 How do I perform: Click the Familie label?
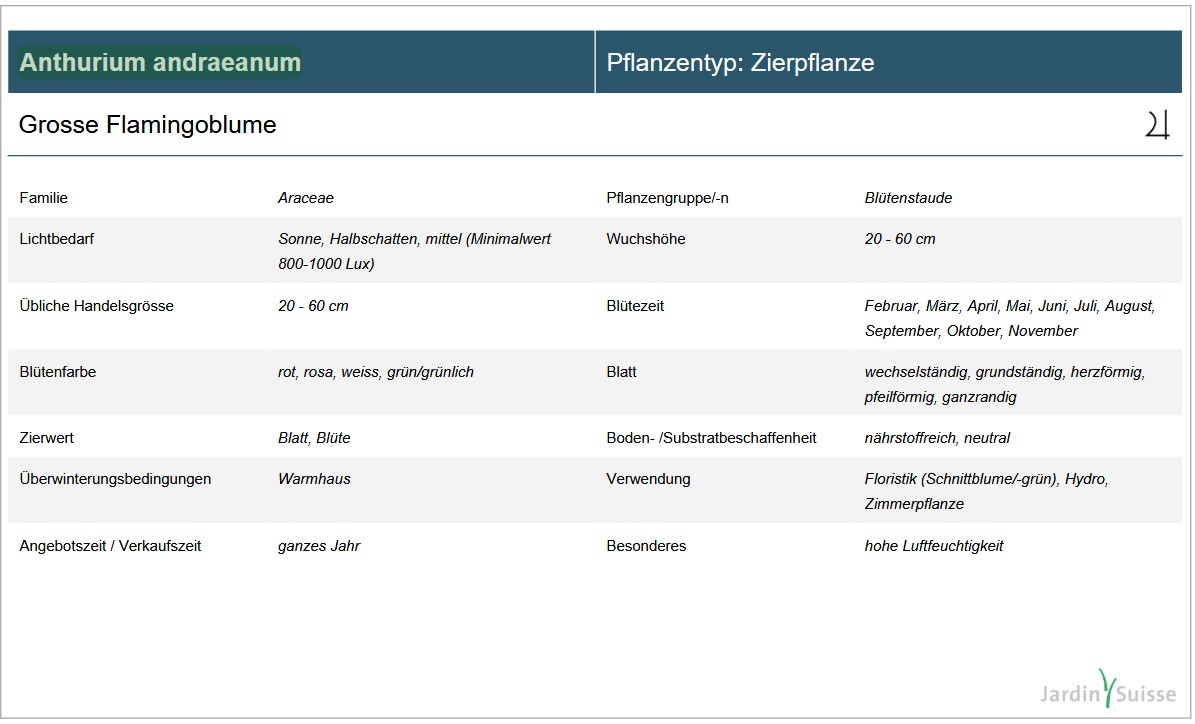[x=44, y=198]
